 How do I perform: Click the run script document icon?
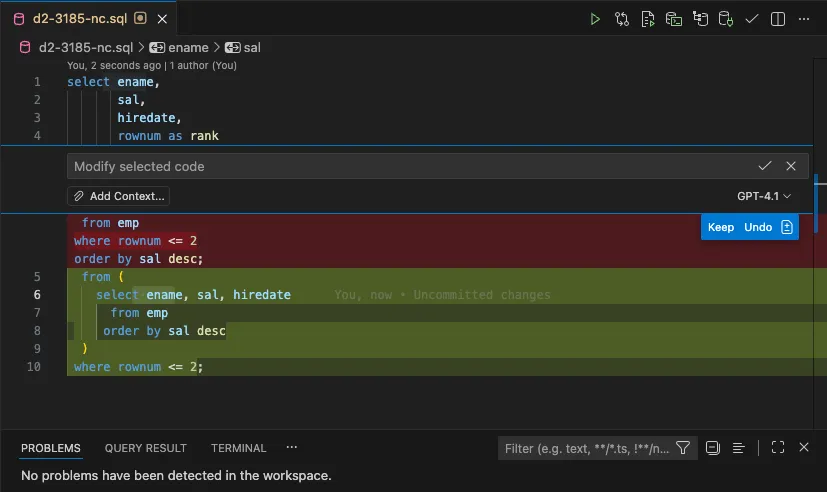coord(648,19)
